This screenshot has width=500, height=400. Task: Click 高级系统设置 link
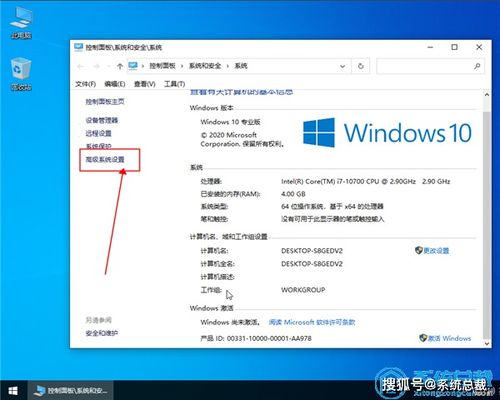coord(105,159)
